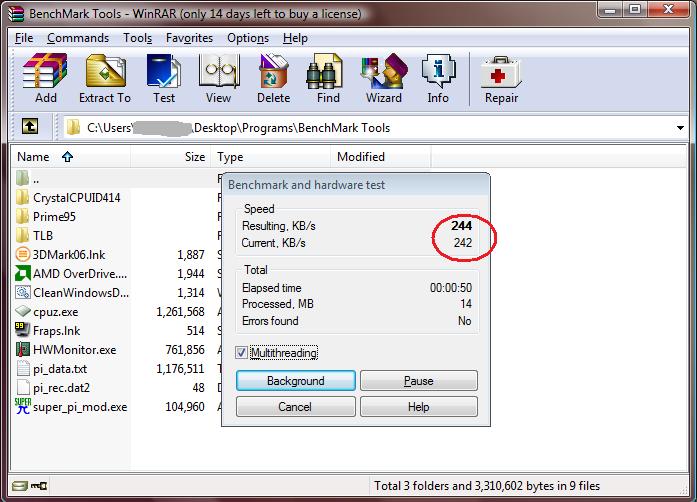
Task: Select the Prime95 folder icon
Action: point(23,217)
